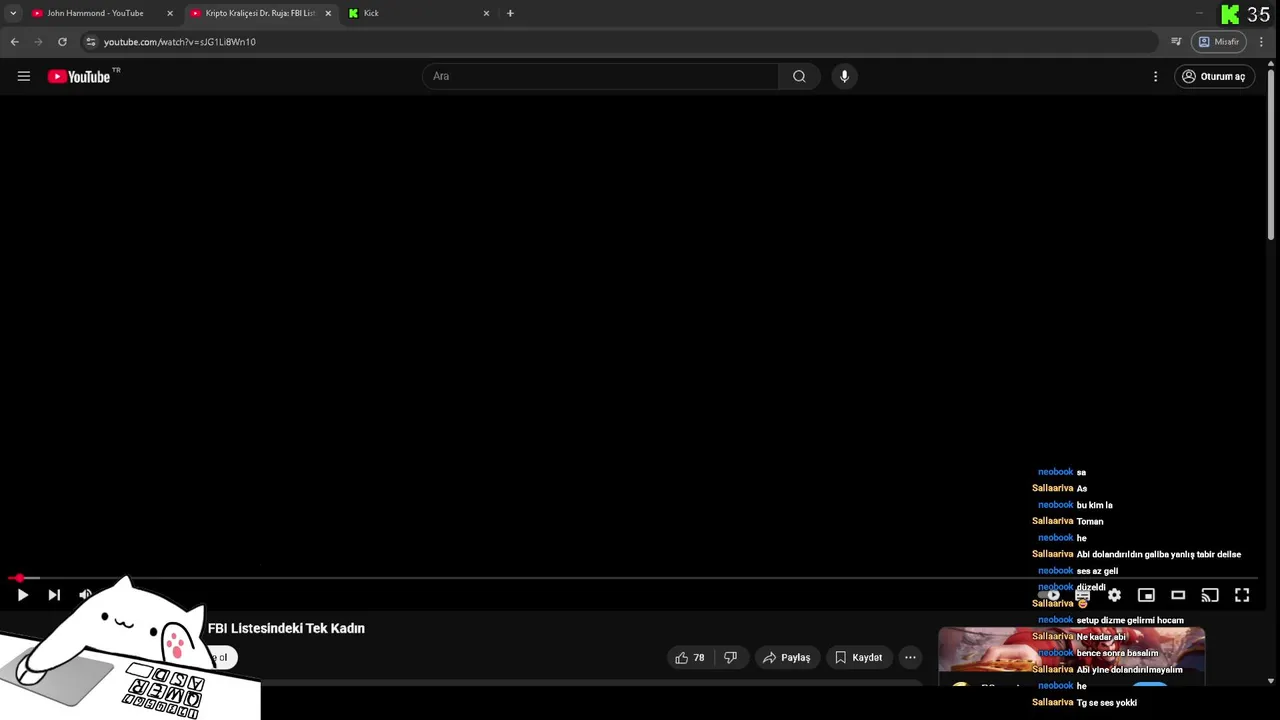Image resolution: width=1280 pixels, height=720 pixels.
Task: Enter fullscreen mode
Action: pyautogui.click(x=1242, y=595)
